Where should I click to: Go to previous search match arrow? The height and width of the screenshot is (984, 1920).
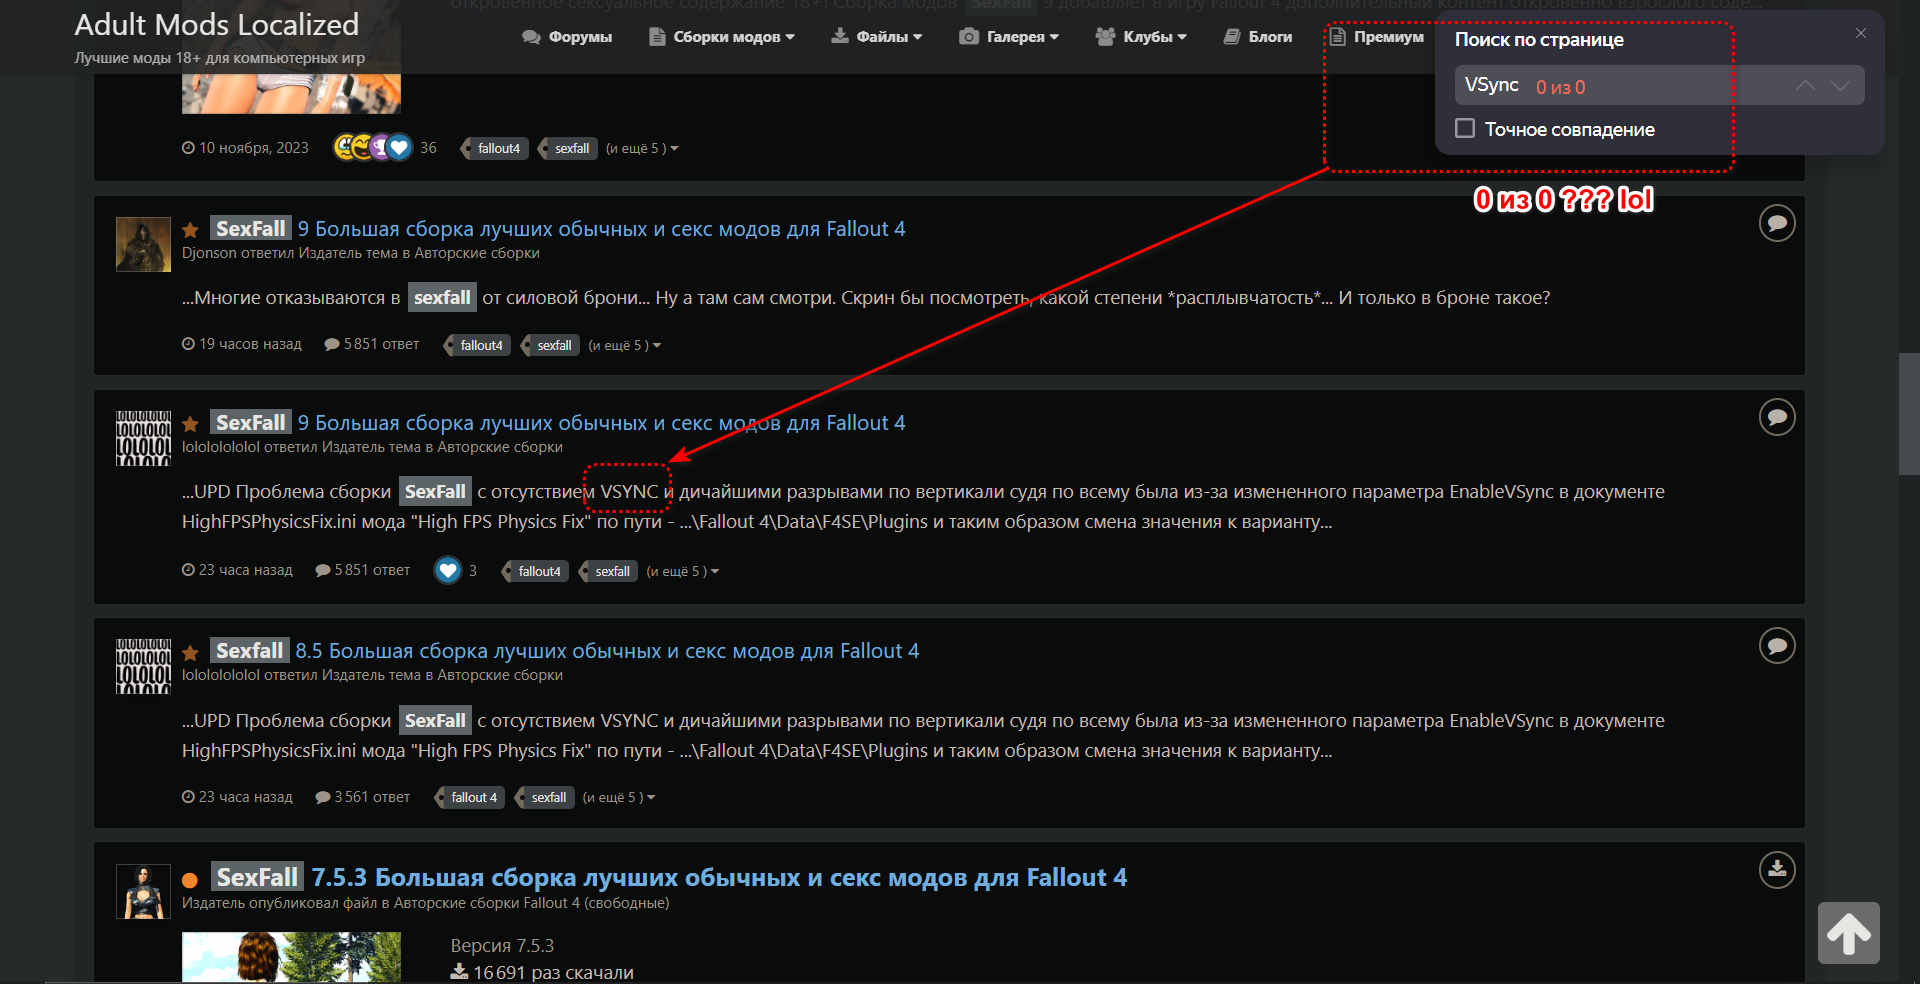coord(1805,86)
